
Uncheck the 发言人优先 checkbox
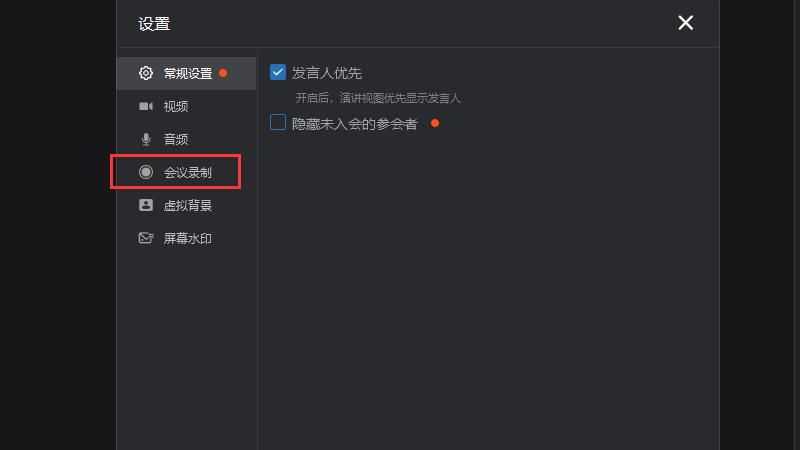click(278, 72)
